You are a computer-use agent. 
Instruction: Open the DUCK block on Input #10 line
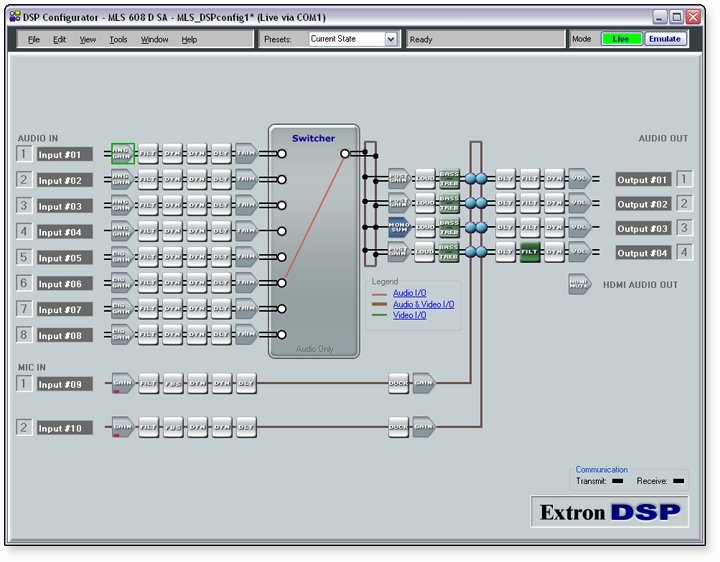399,427
